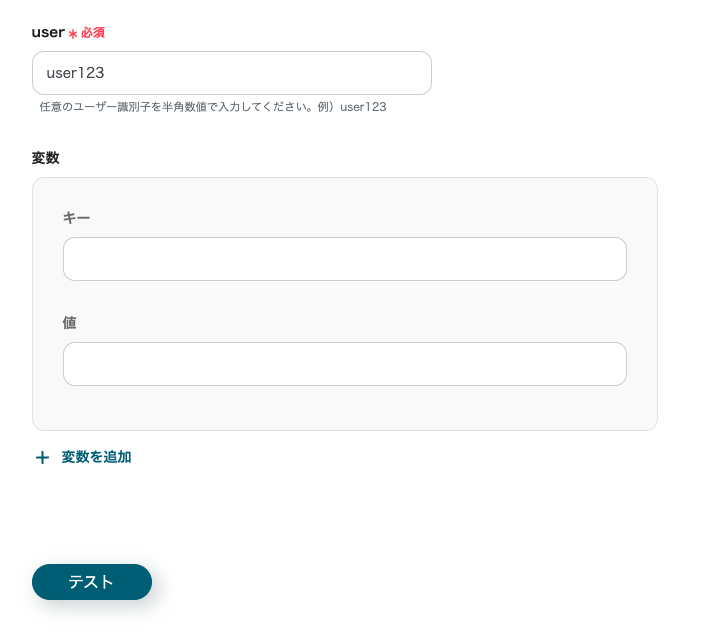Click the user123 example in the hint
The height and width of the screenshot is (641, 723).
point(363,107)
